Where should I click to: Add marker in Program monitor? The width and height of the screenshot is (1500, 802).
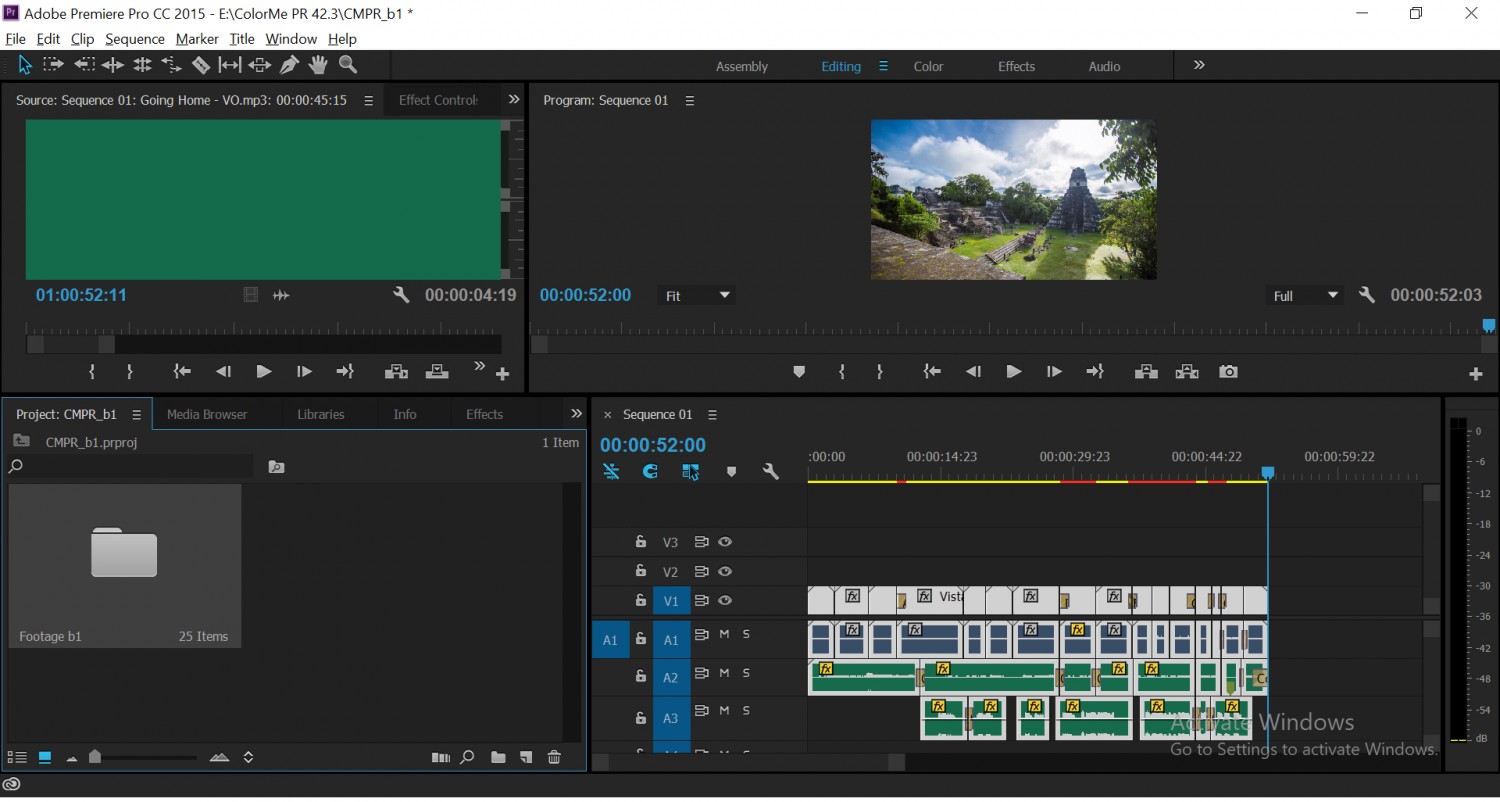tap(799, 372)
